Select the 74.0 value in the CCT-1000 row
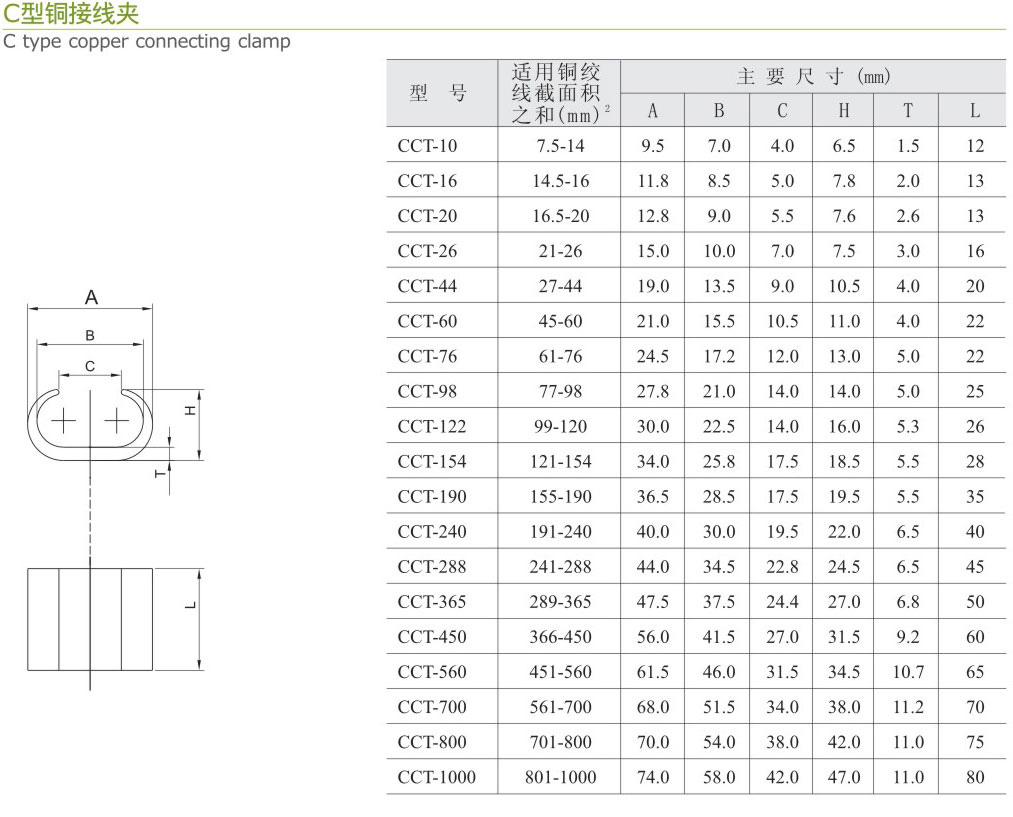This screenshot has width=1013, height=817. [x=652, y=777]
